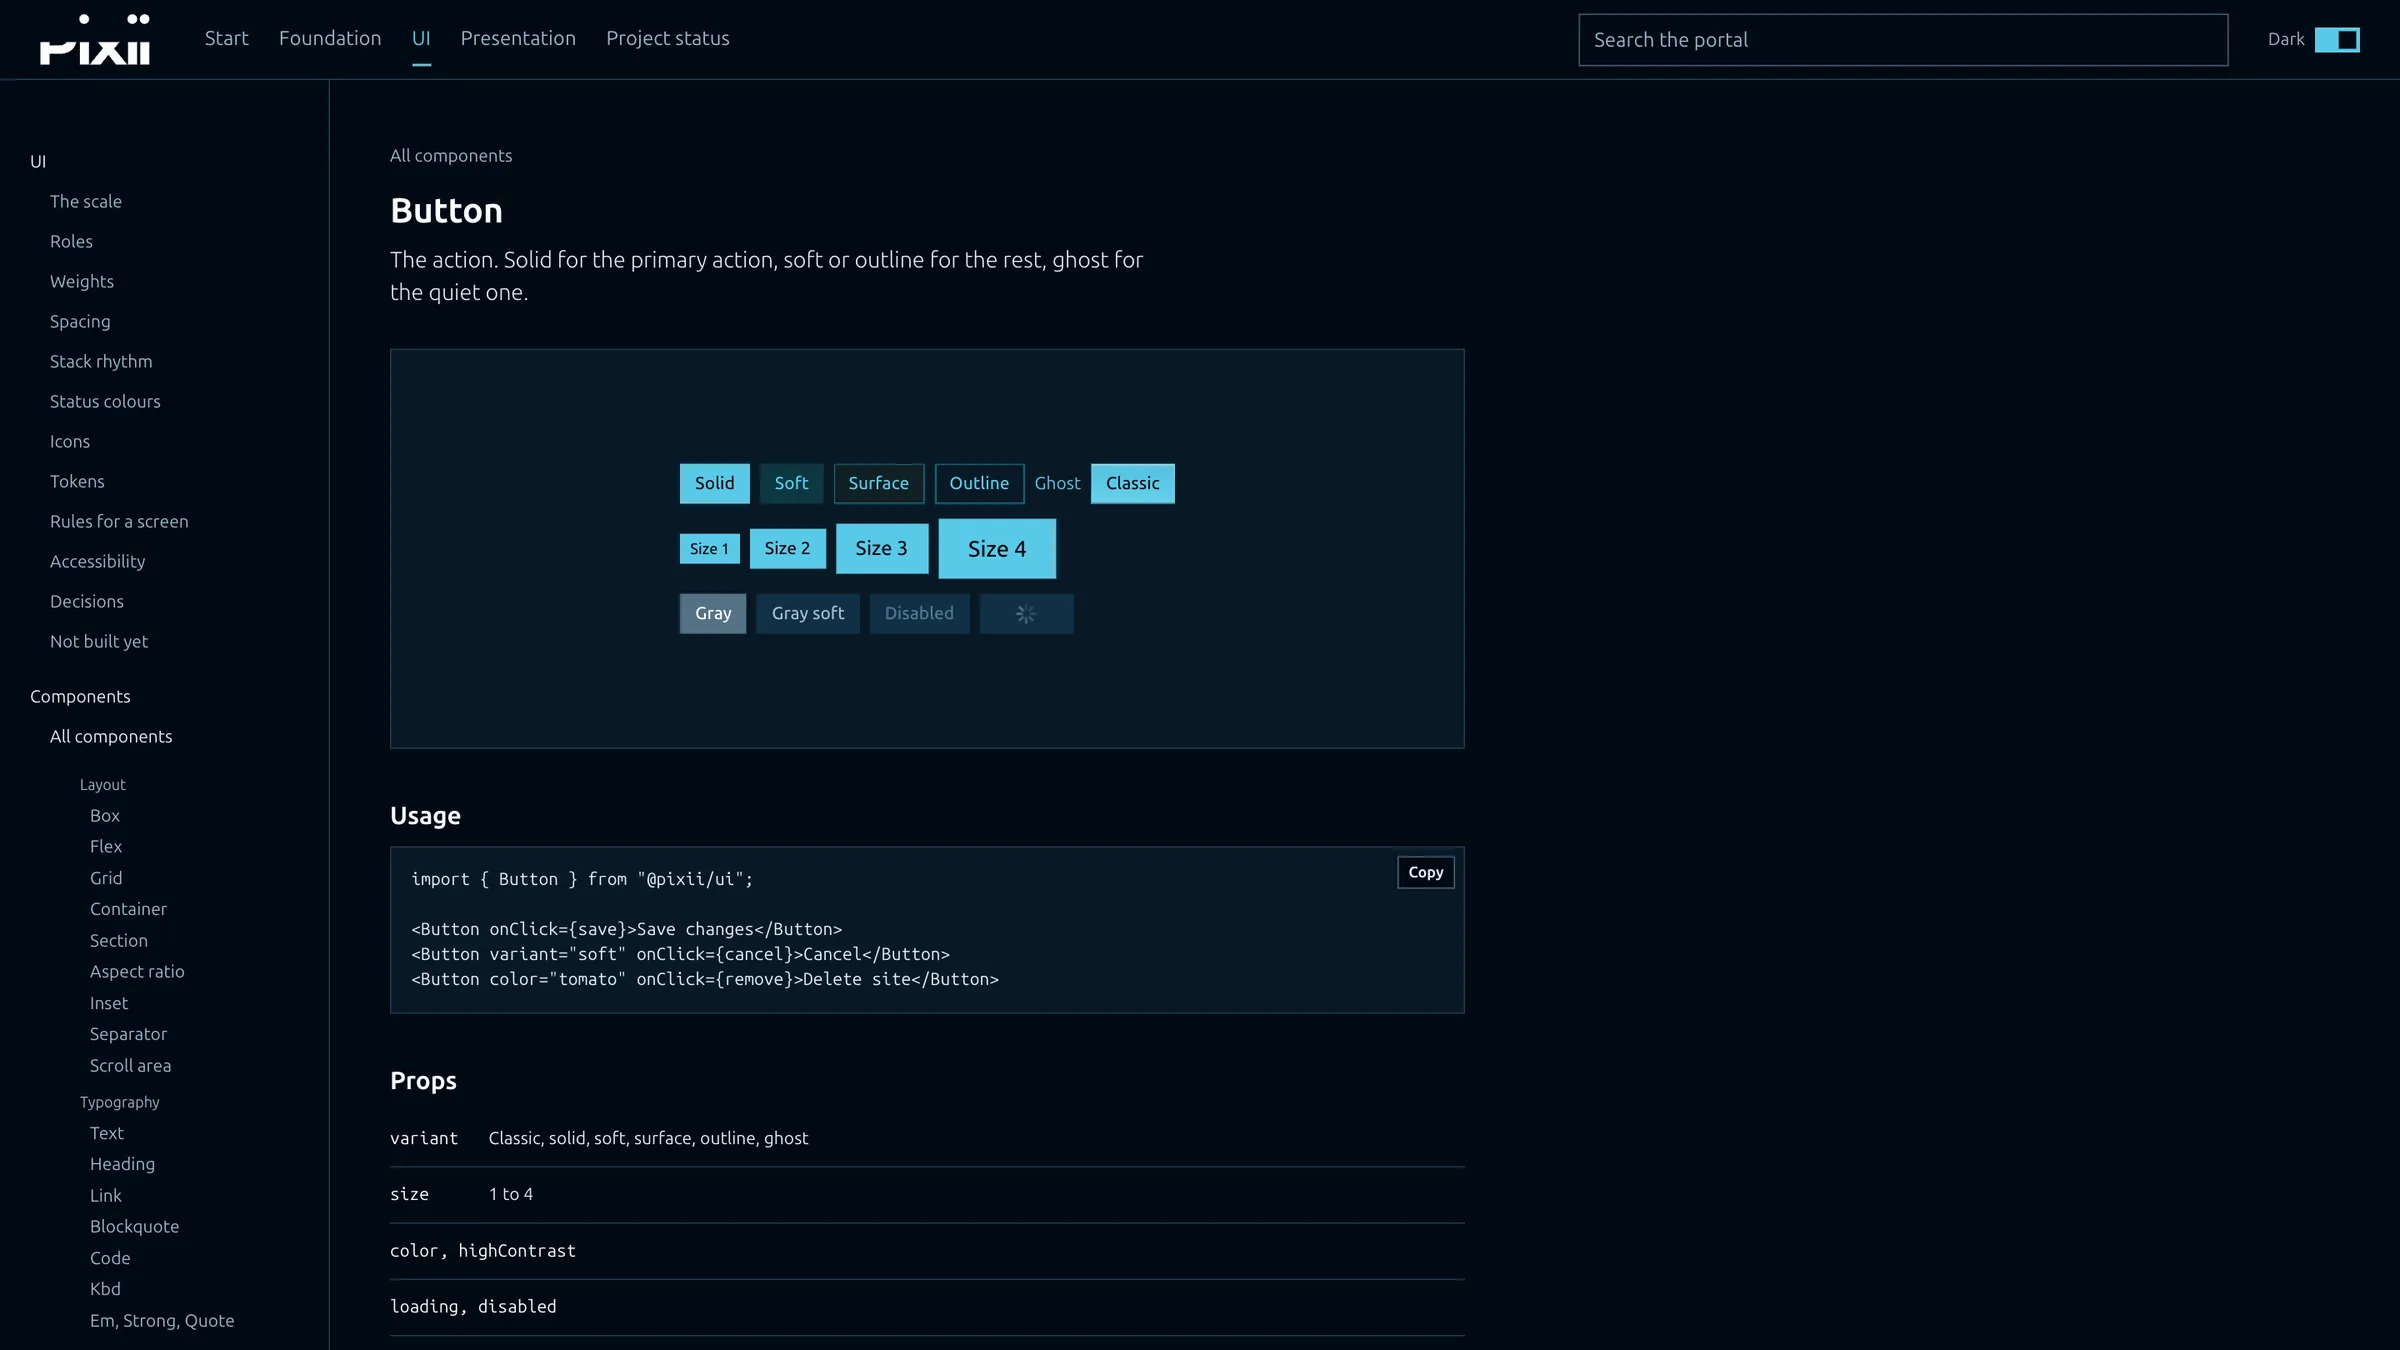The height and width of the screenshot is (1350, 2400).
Task: Click the "1 to 4" size value
Action: coord(511,1195)
